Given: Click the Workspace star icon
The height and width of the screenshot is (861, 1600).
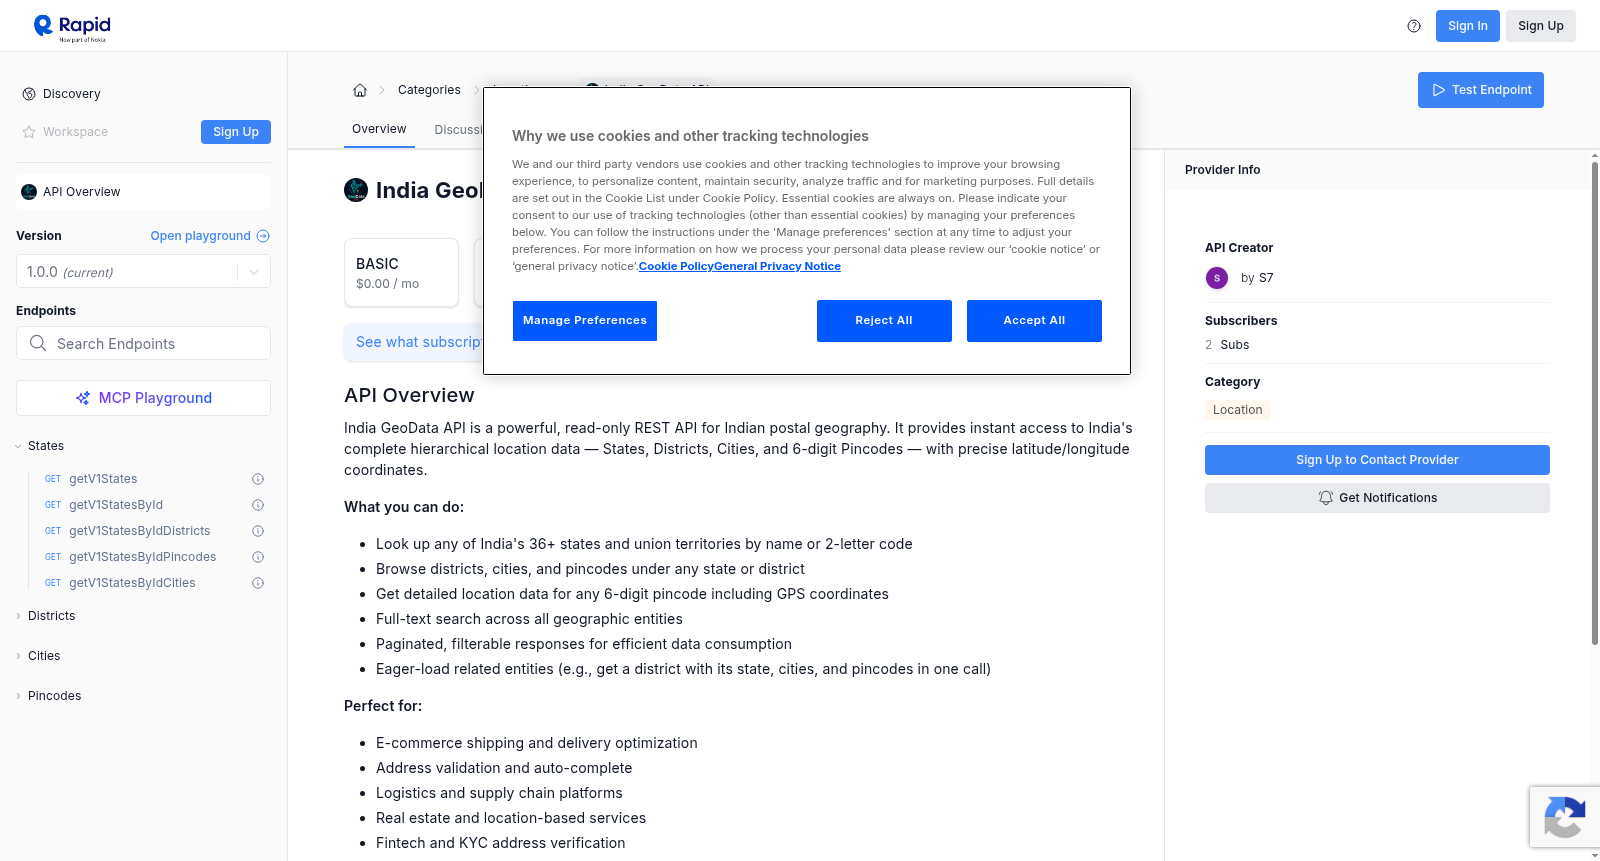Looking at the screenshot, I should coord(29,132).
